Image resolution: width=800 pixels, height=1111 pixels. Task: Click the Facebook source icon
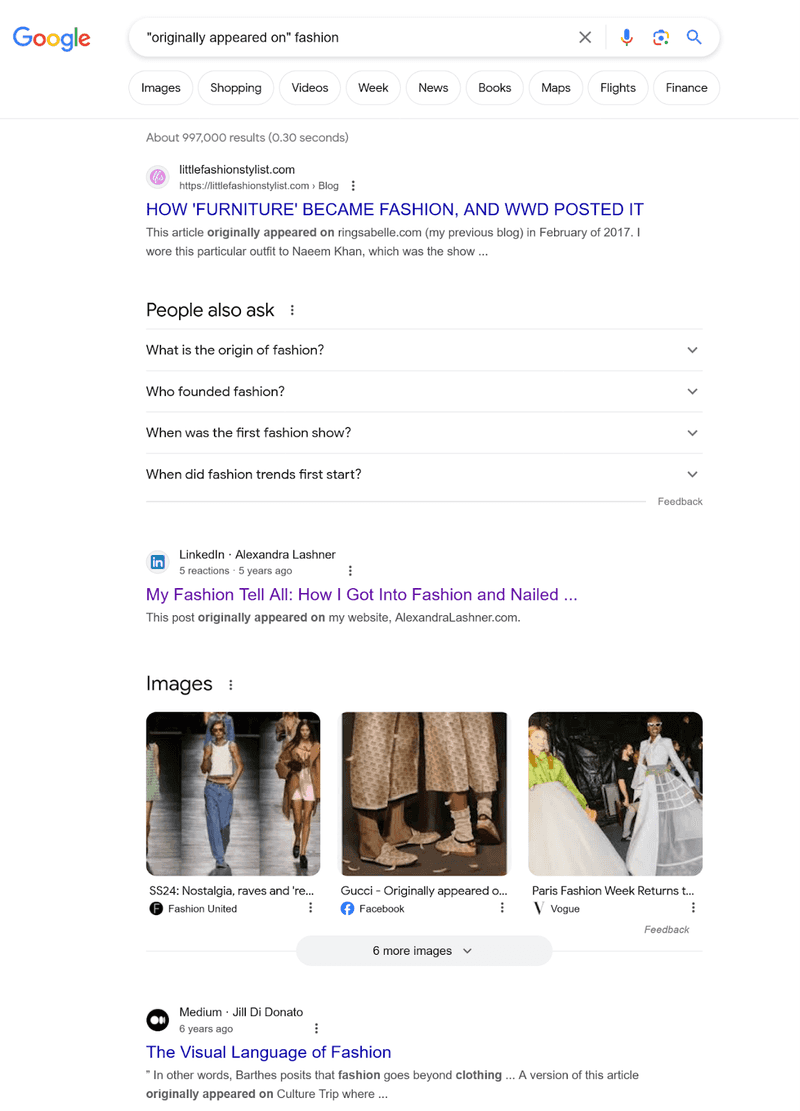point(347,909)
